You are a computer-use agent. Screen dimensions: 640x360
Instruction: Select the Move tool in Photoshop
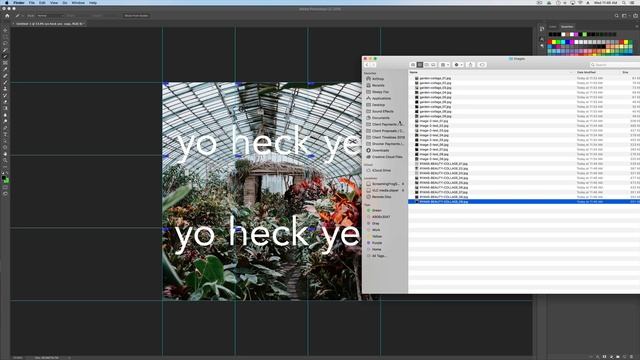(x=5, y=31)
